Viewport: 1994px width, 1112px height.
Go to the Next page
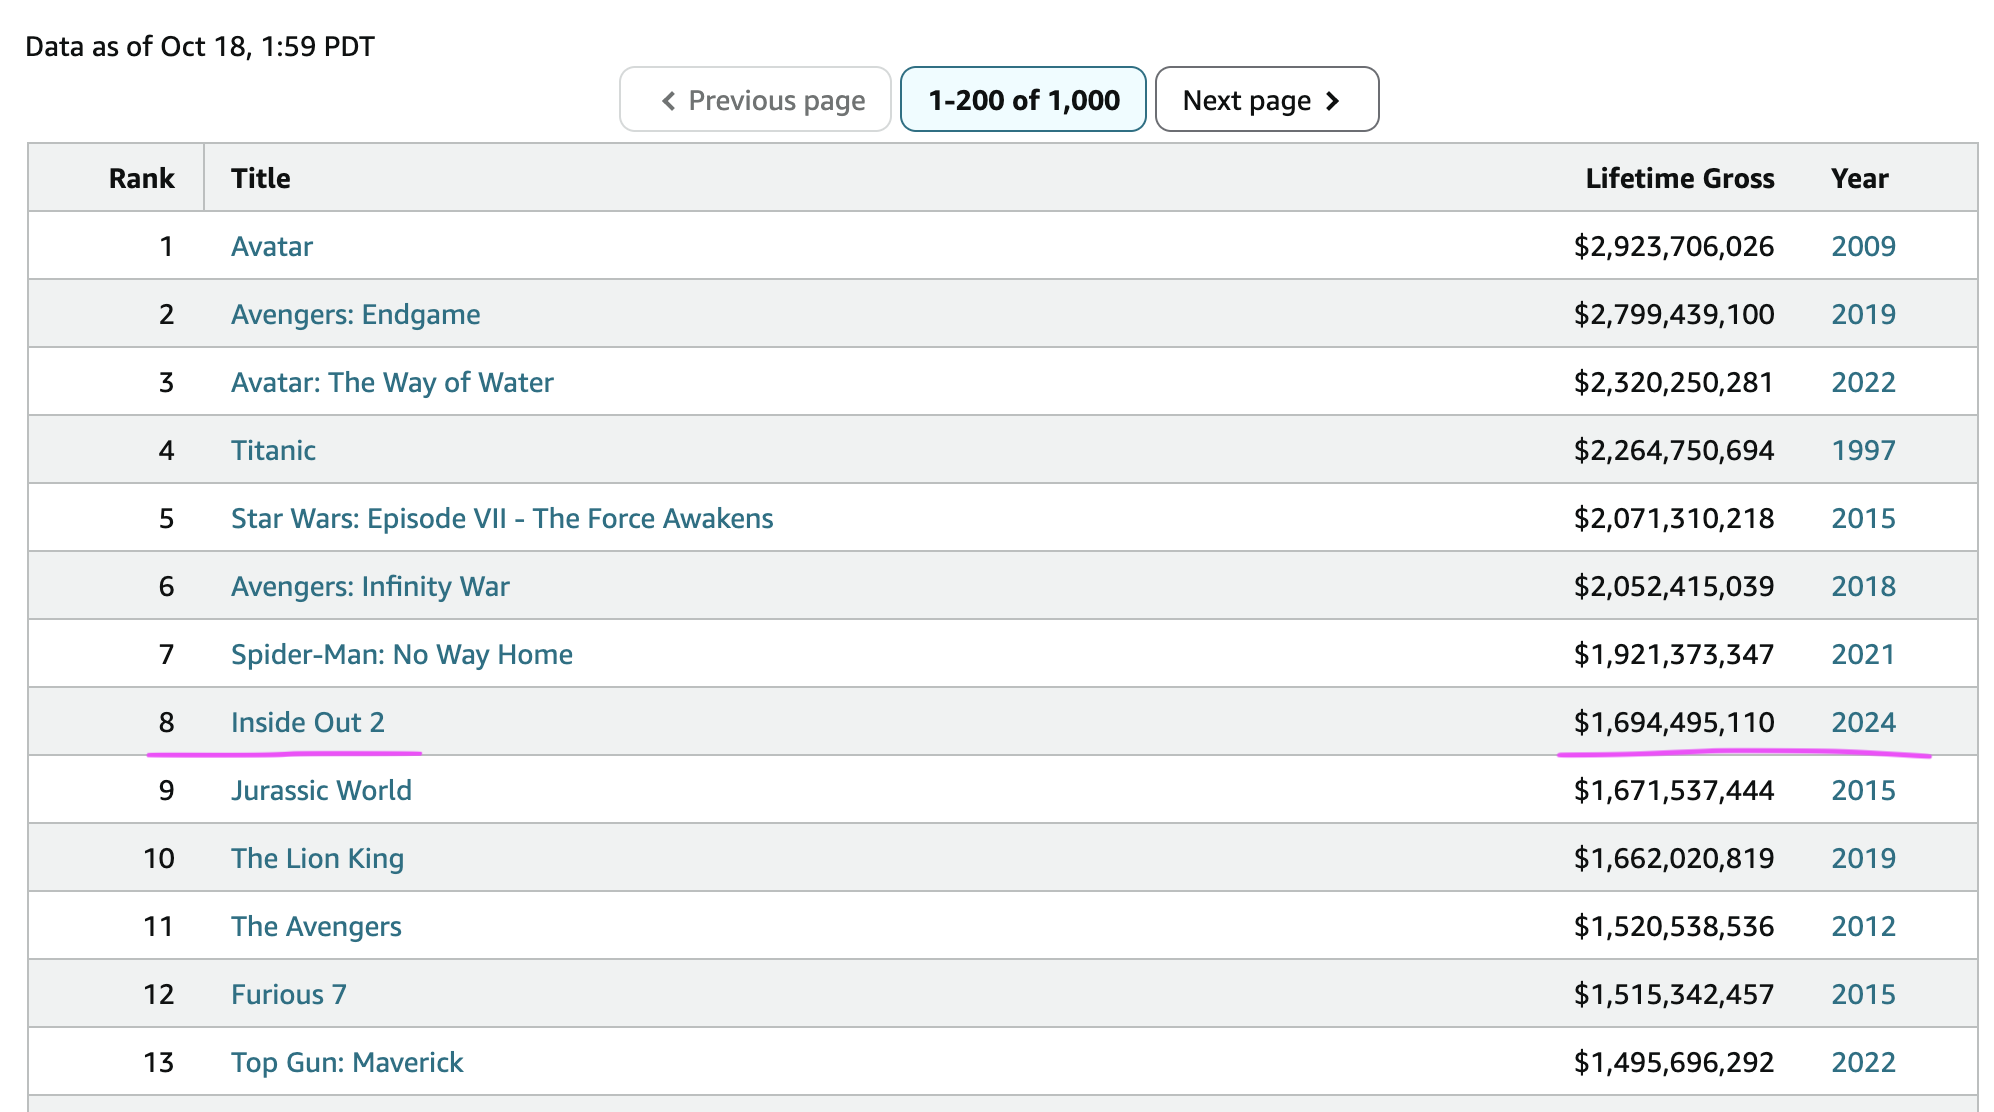[x=1266, y=100]
